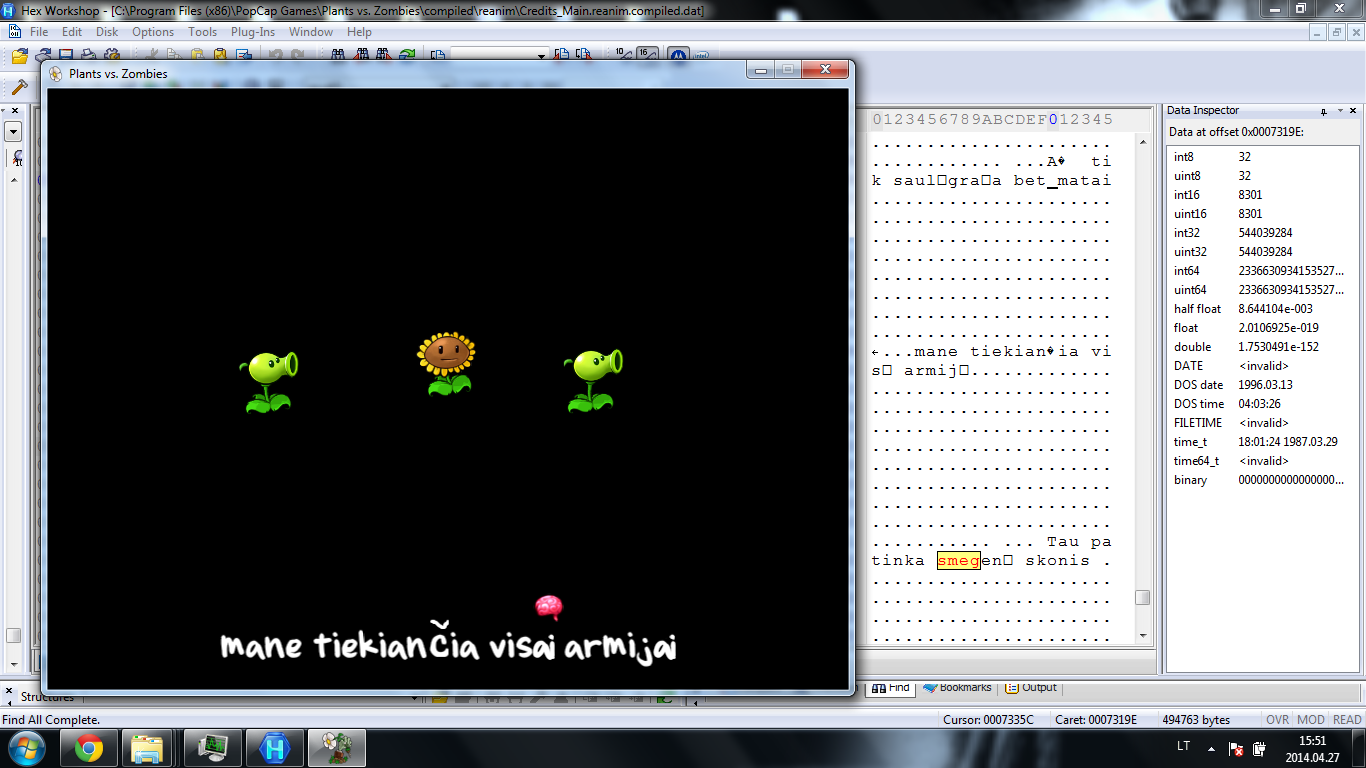Click the Replace toolbar icon with green arrows

[407, 55]
